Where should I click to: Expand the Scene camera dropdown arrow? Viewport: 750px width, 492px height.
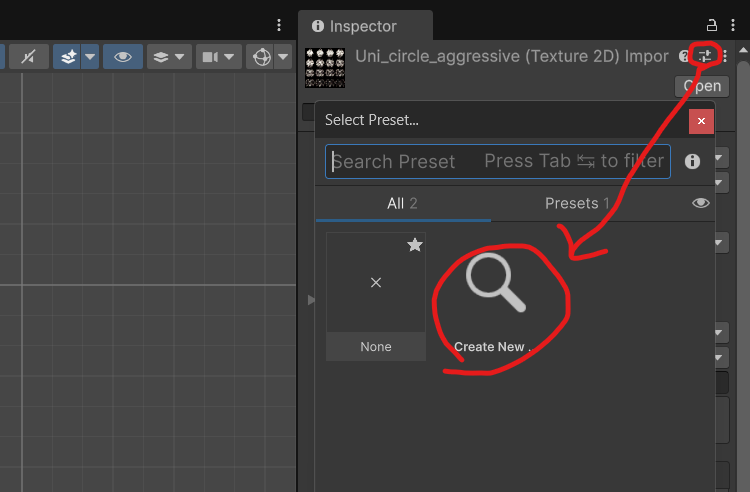(230, 57)
